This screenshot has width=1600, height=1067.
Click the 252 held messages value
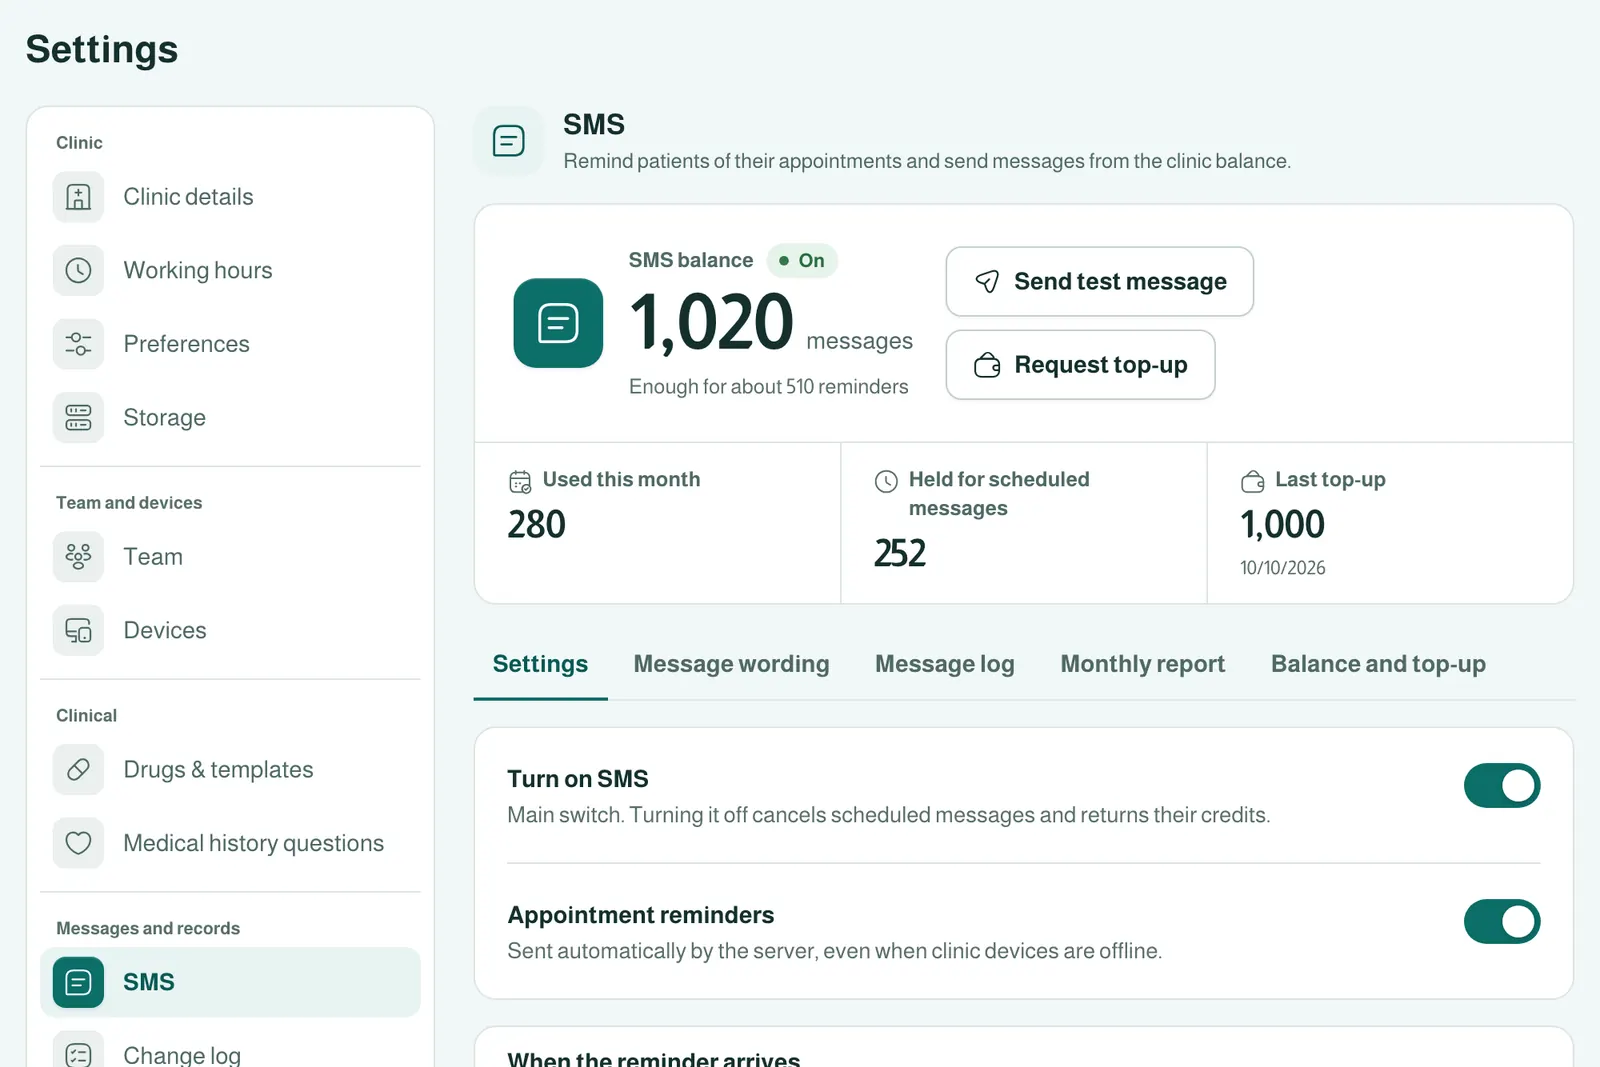click(900, 554)
